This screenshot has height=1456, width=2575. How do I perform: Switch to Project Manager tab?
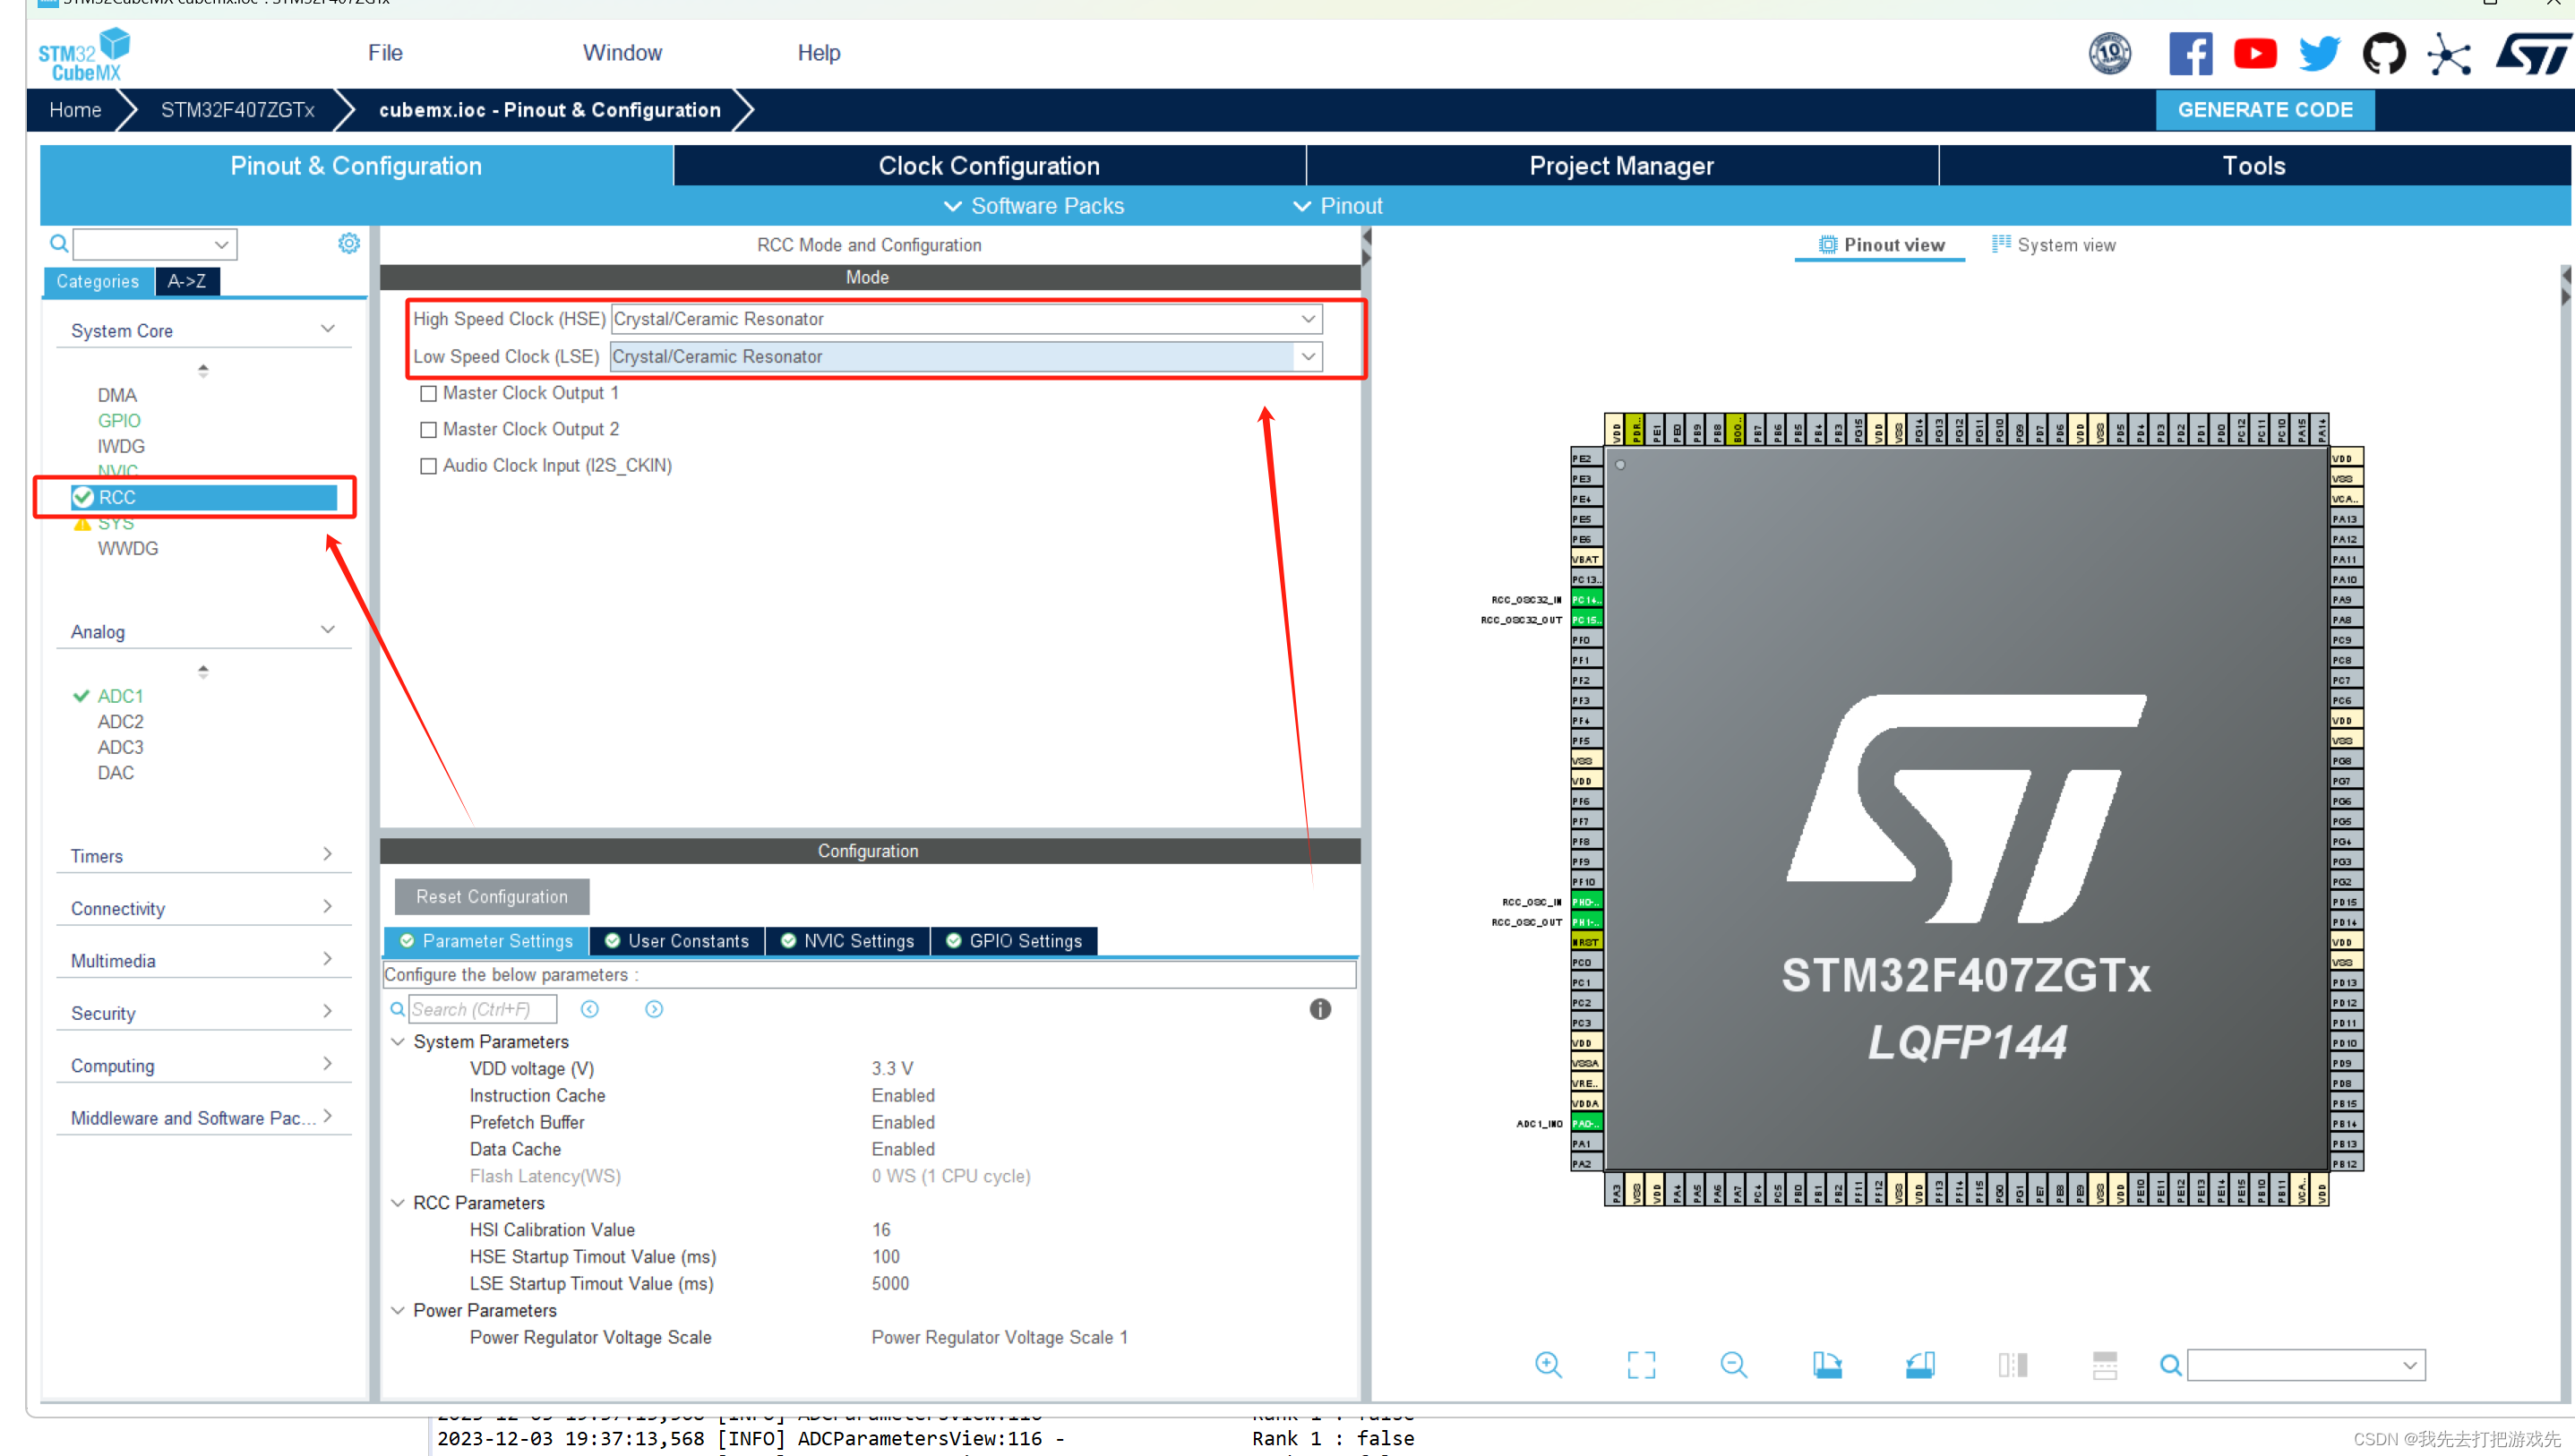1621,165
